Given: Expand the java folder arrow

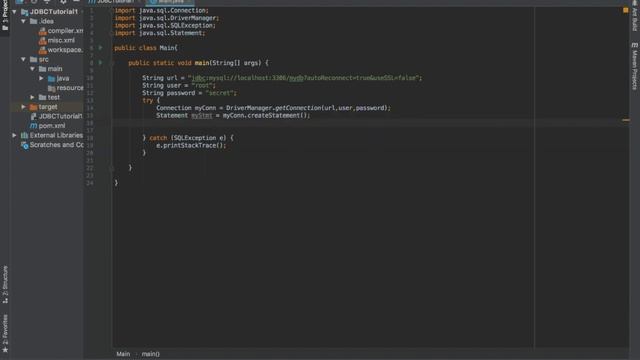Looking at the screenshot, I should (42, 78).
